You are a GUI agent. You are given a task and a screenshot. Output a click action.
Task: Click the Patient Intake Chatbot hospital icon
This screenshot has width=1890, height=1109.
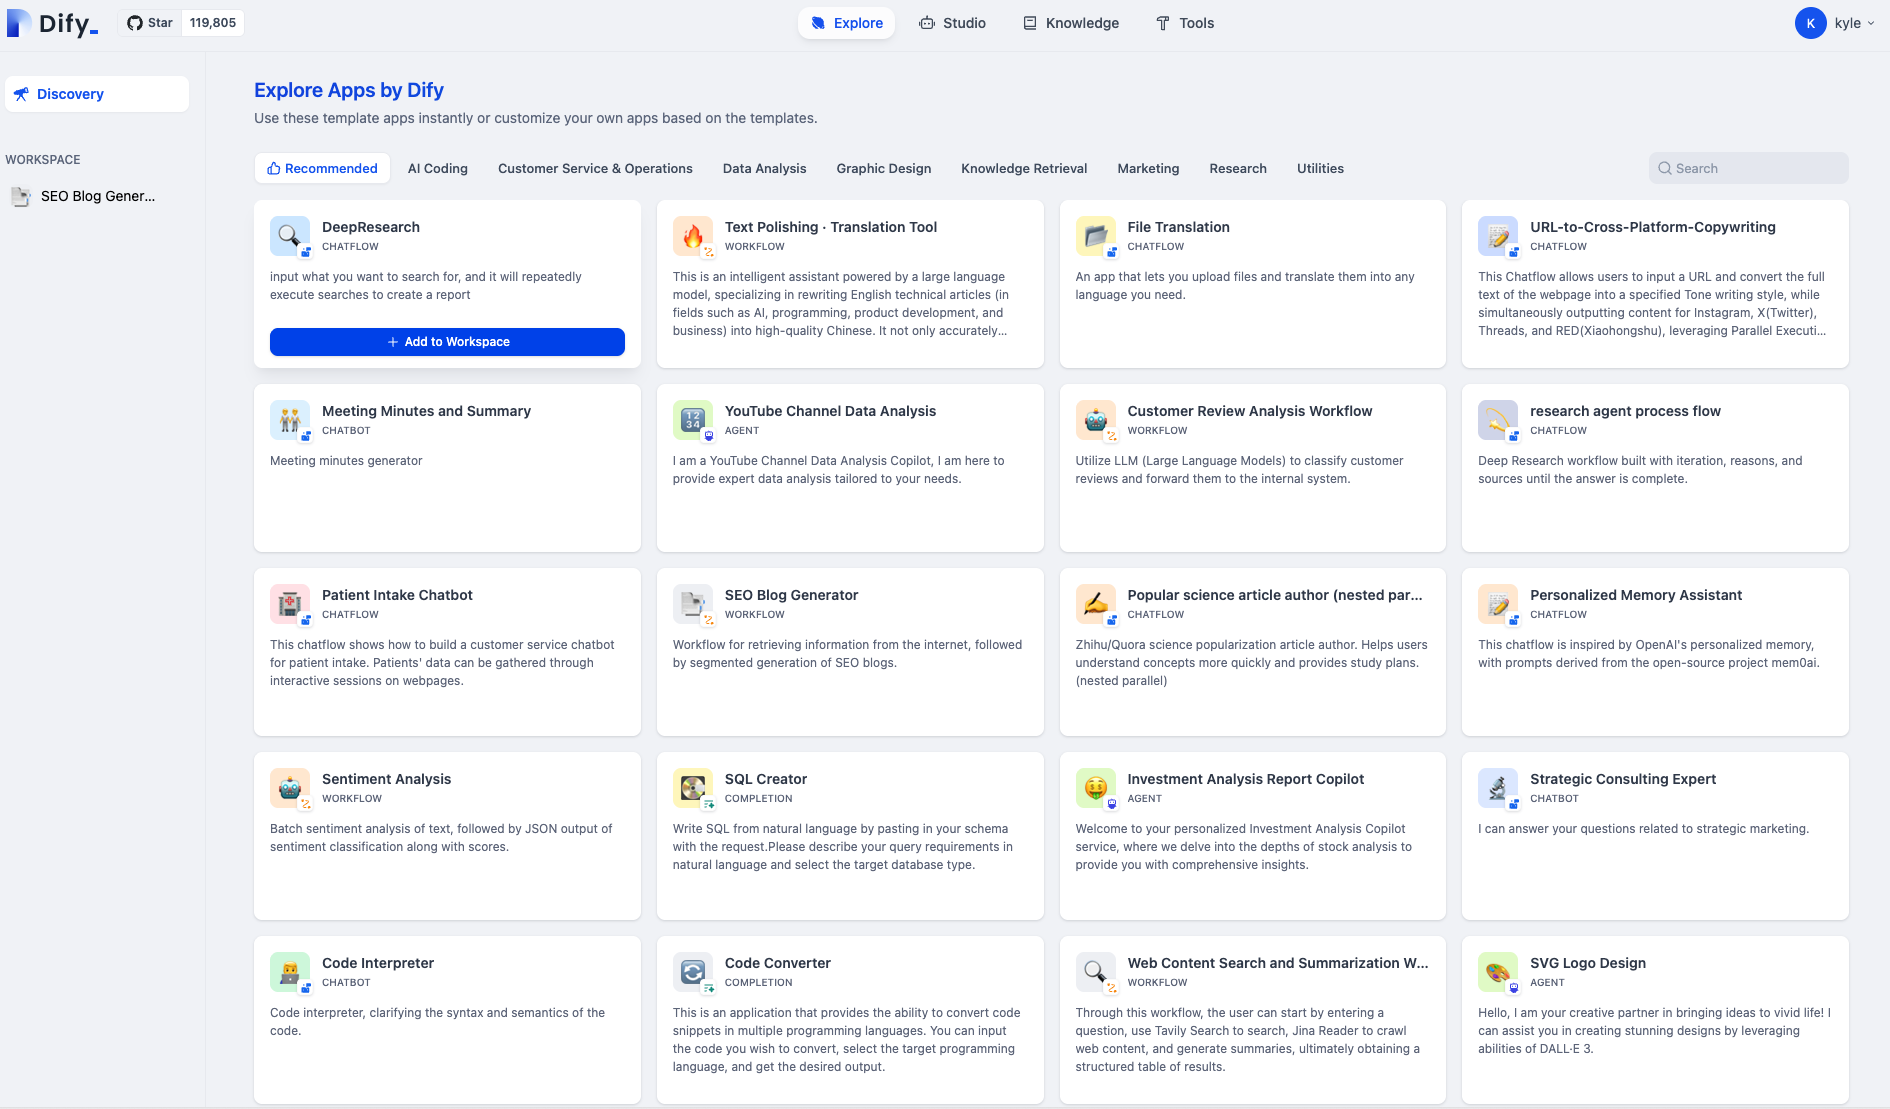[289, 604]
